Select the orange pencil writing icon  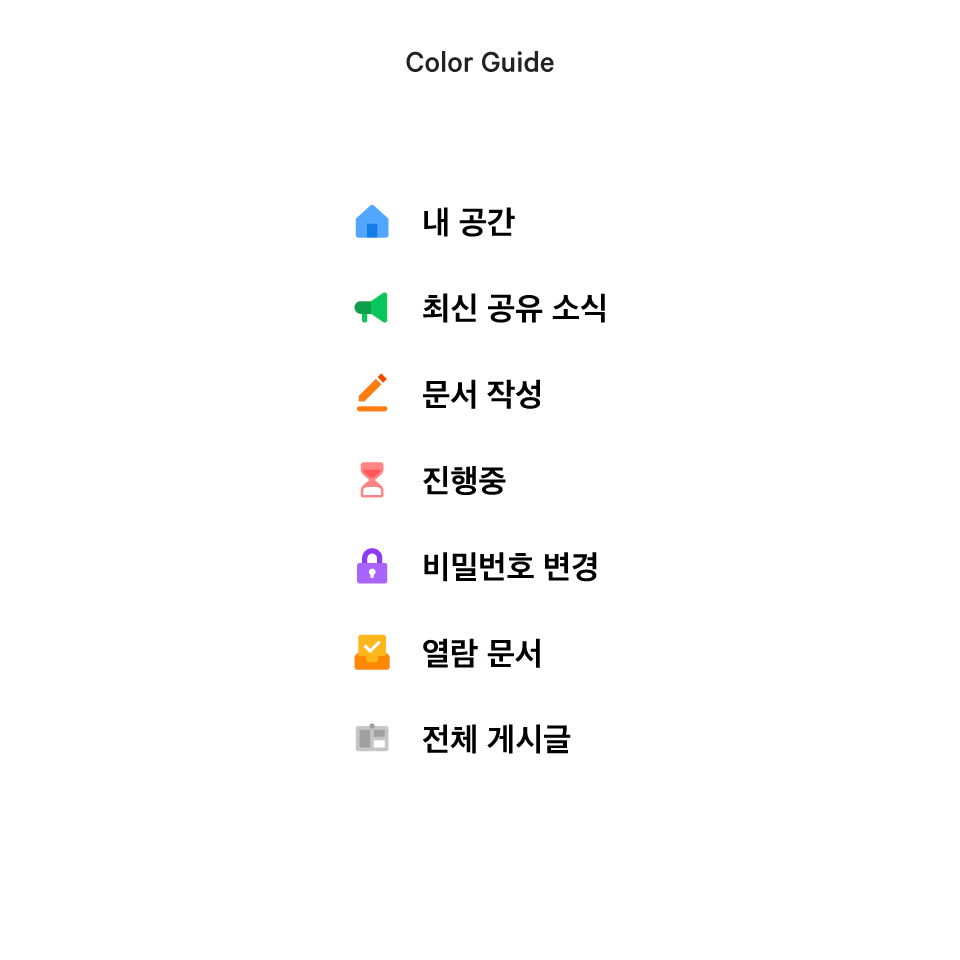coord(372,394)
